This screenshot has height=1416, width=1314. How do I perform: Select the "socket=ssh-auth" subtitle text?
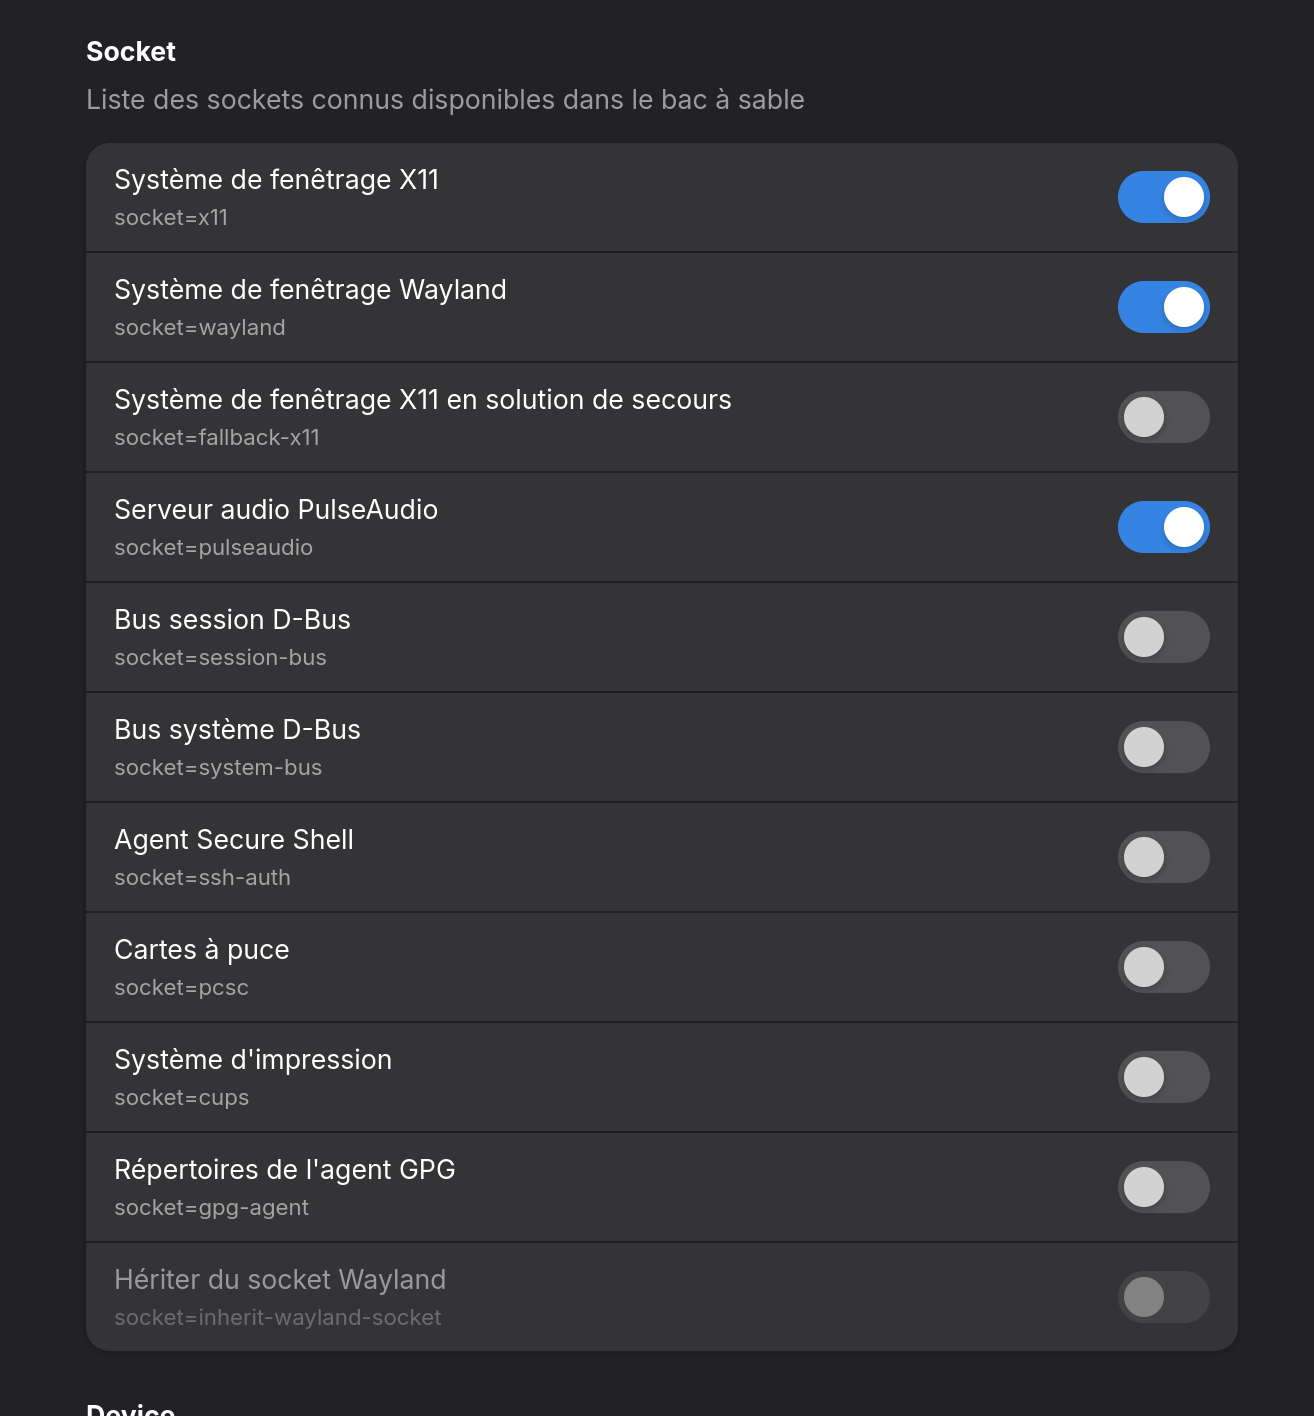202,878
